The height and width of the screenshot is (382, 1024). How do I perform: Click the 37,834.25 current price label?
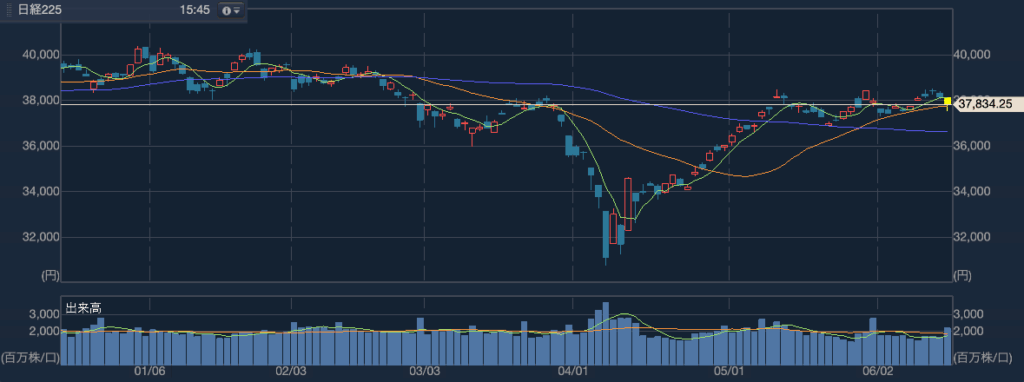coord(987,104)
